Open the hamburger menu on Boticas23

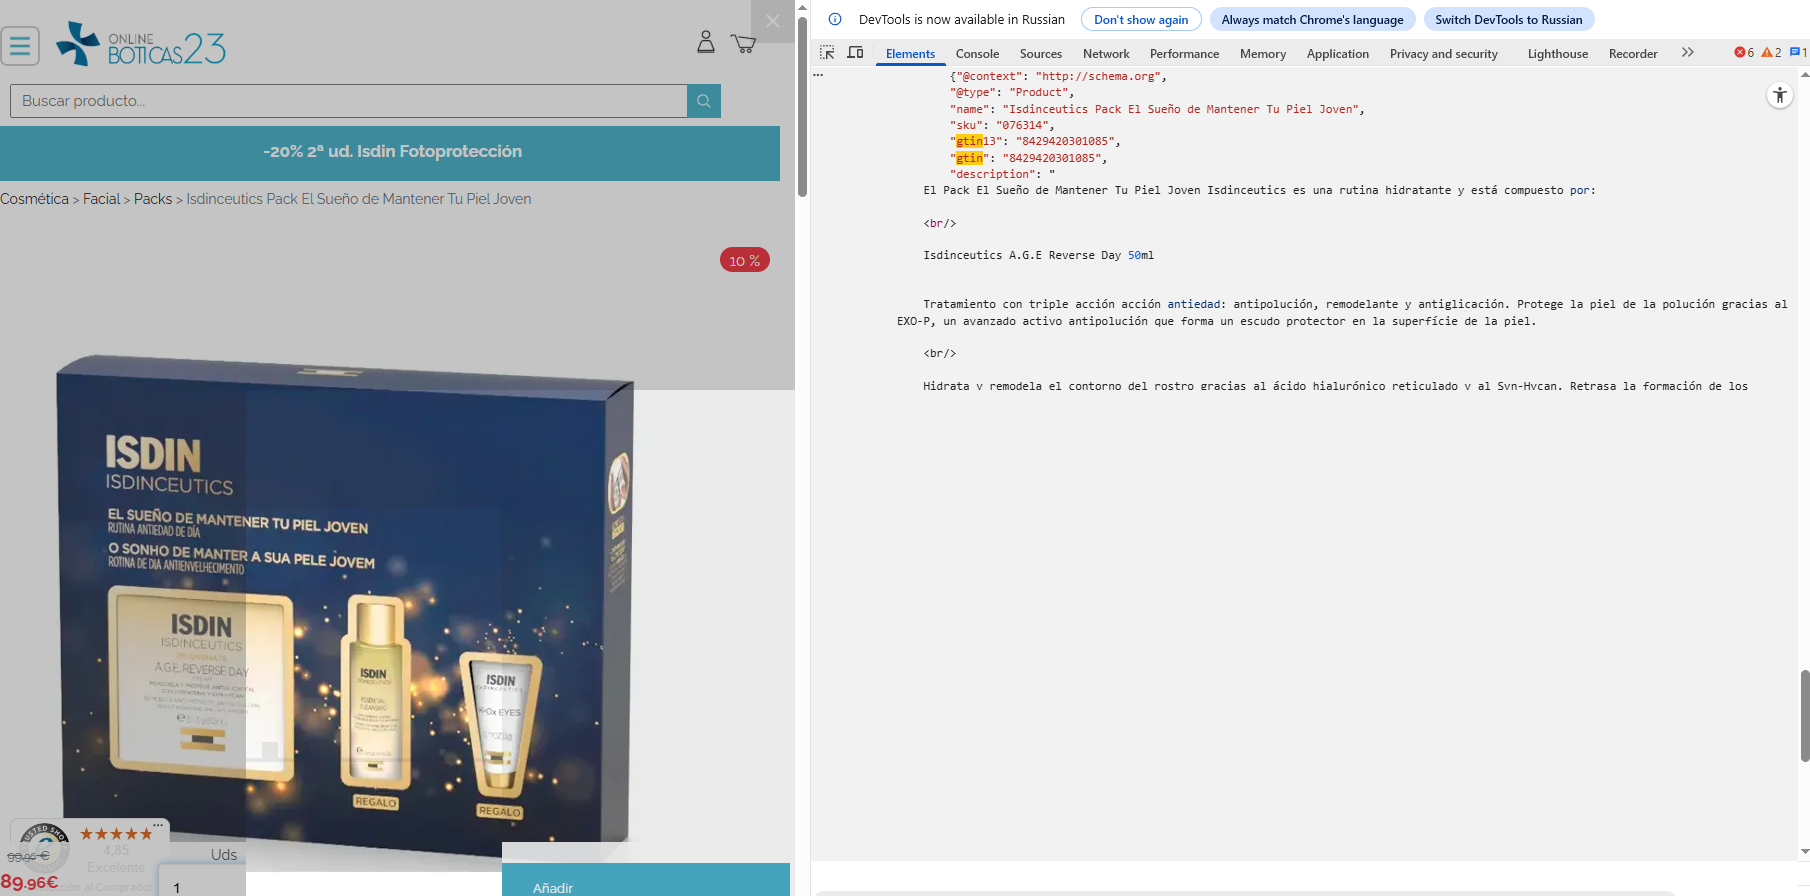tap(20, 46)
